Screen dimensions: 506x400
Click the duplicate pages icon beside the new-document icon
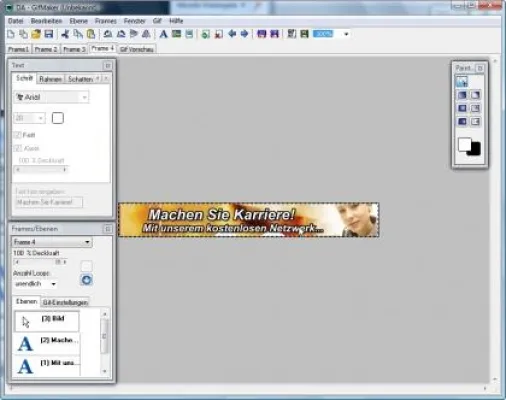(23, 34)
